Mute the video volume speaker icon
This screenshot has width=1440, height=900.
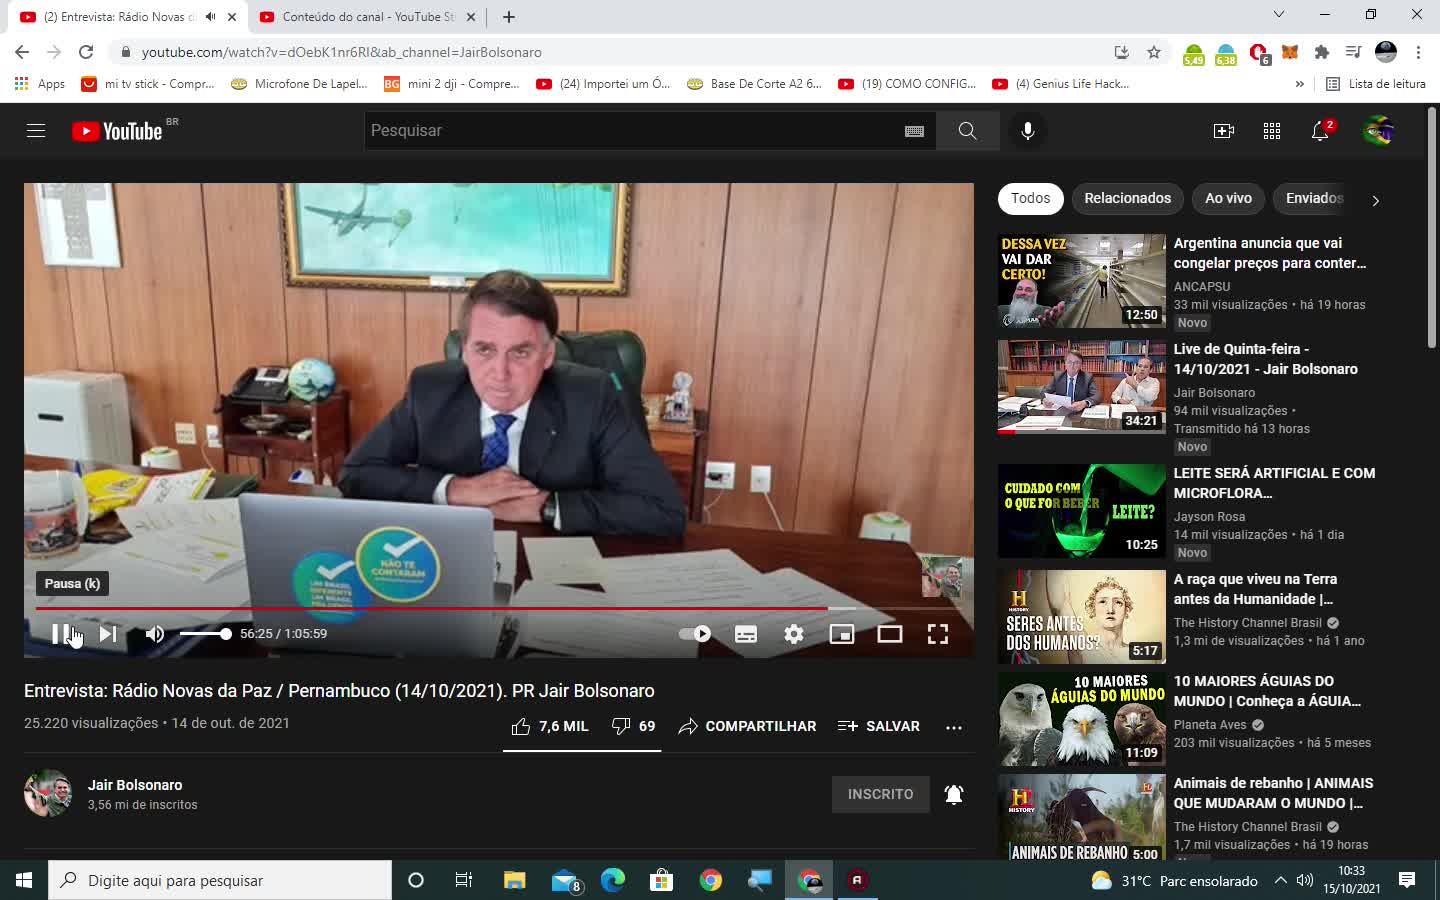point(155,633)
